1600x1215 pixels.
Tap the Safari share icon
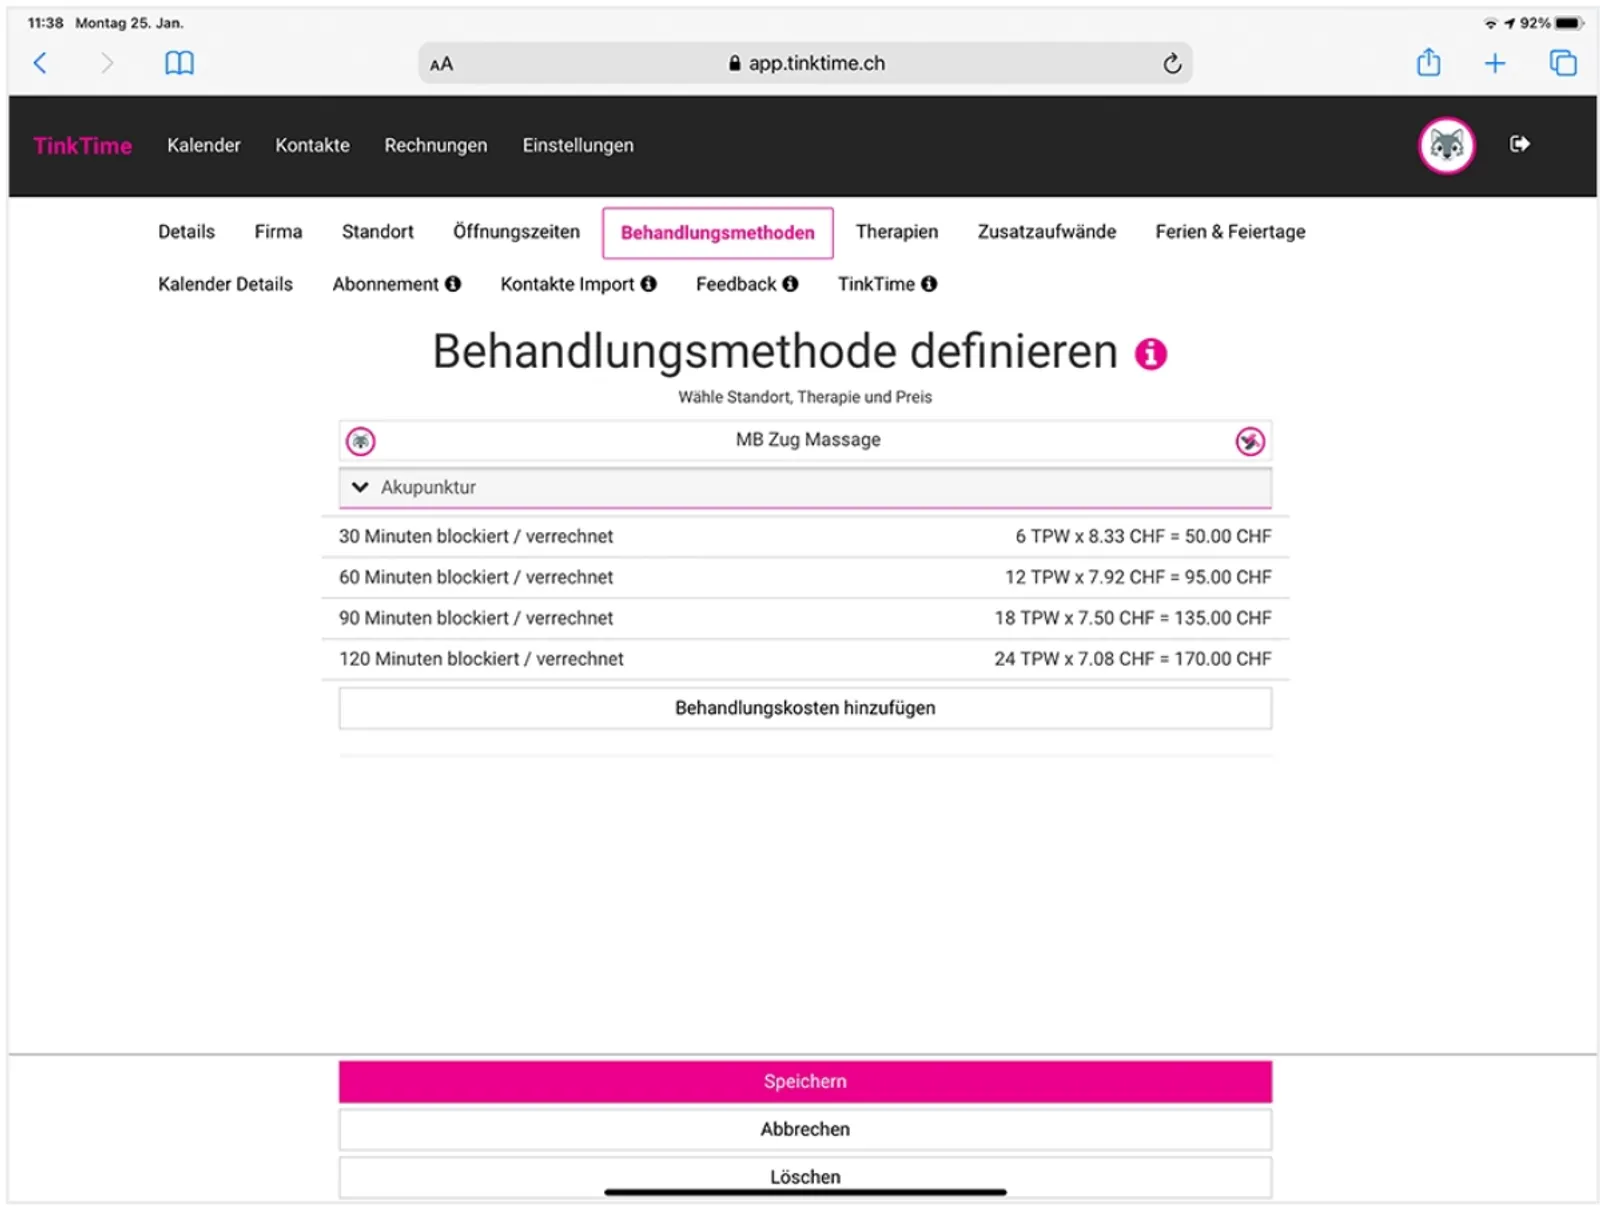(1428, 62)
